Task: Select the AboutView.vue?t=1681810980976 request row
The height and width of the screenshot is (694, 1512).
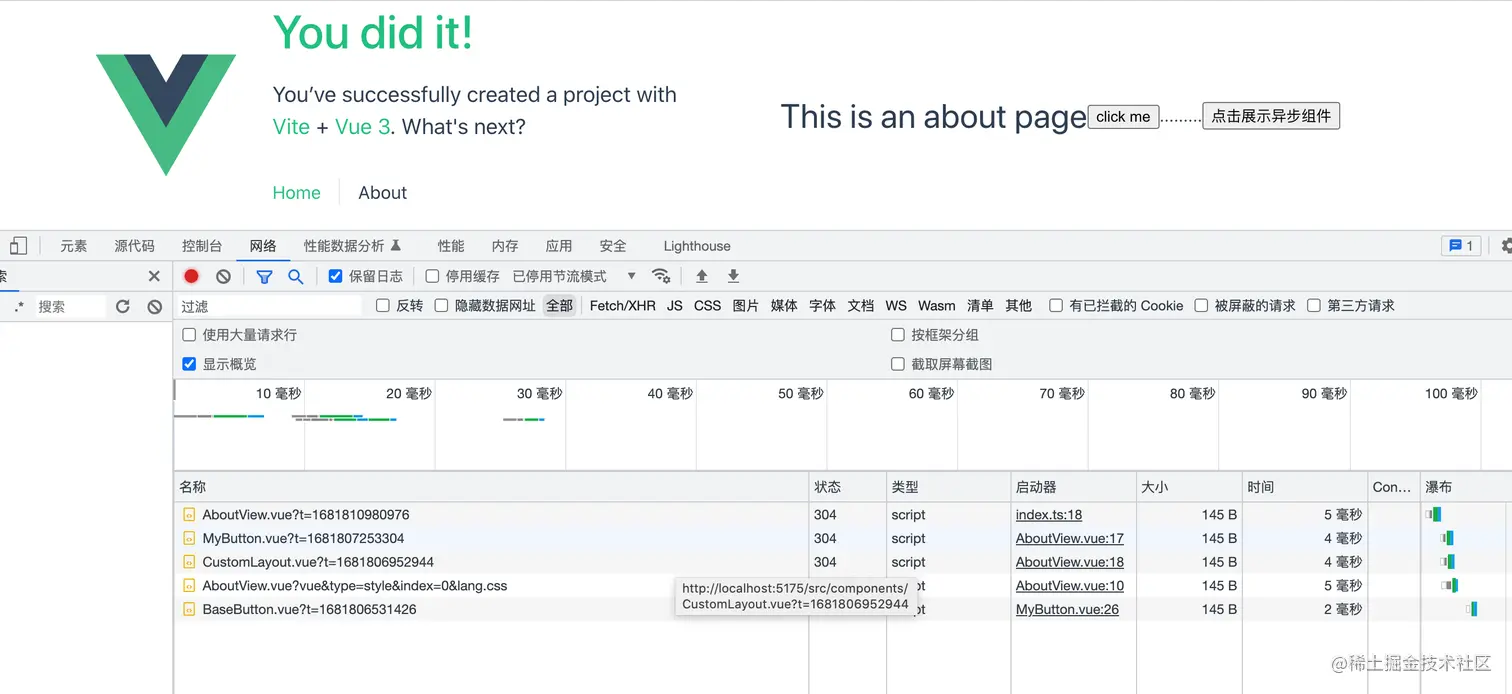Action: [840, 515]
